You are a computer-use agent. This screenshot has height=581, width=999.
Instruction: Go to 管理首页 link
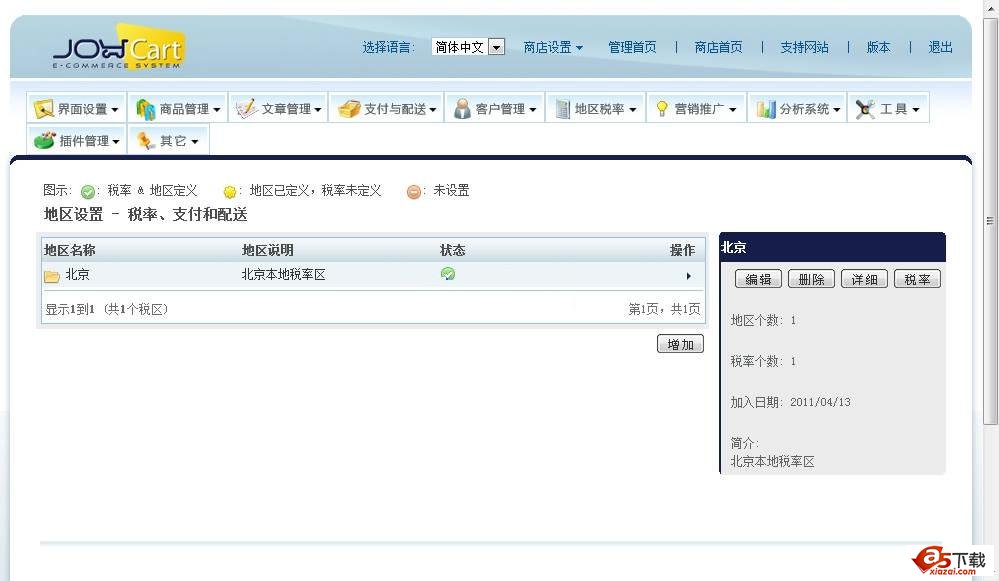[632, 47]
